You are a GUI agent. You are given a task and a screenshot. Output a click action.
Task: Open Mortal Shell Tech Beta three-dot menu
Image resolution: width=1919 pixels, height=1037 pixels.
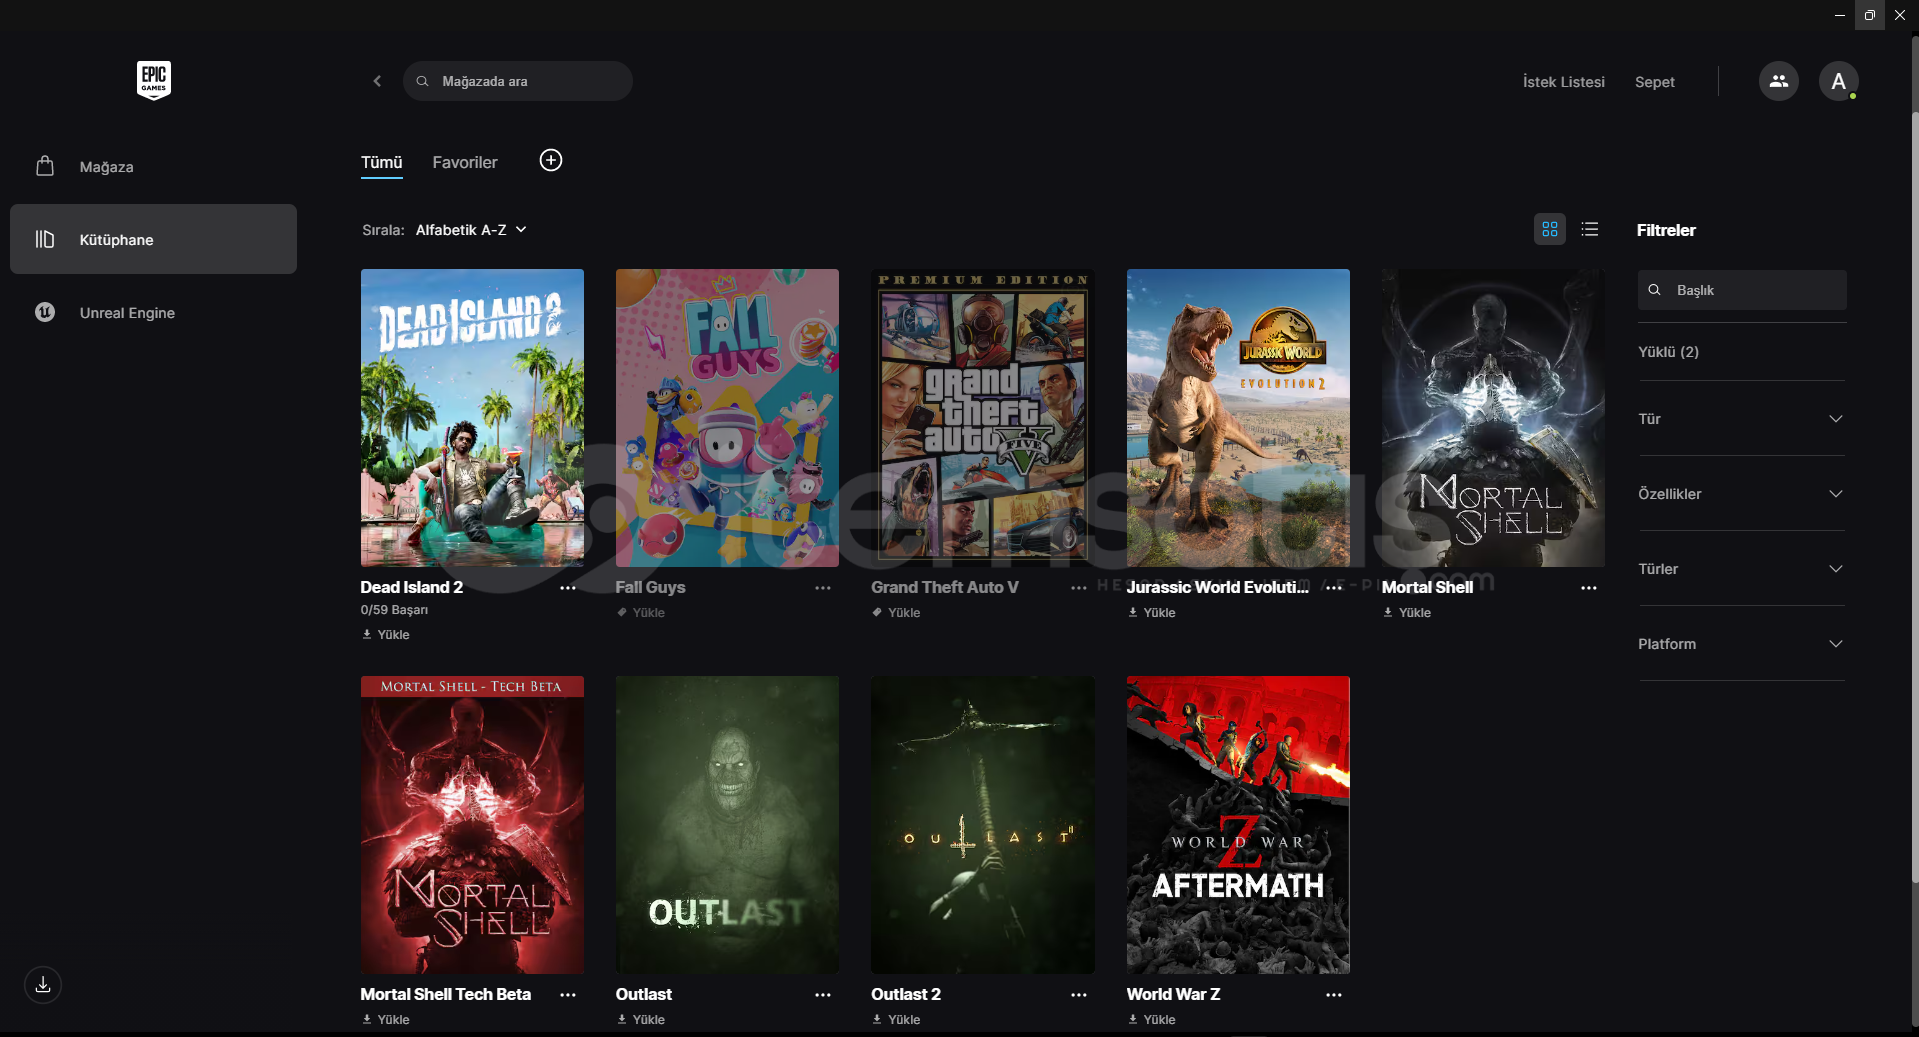click(568, 995)
